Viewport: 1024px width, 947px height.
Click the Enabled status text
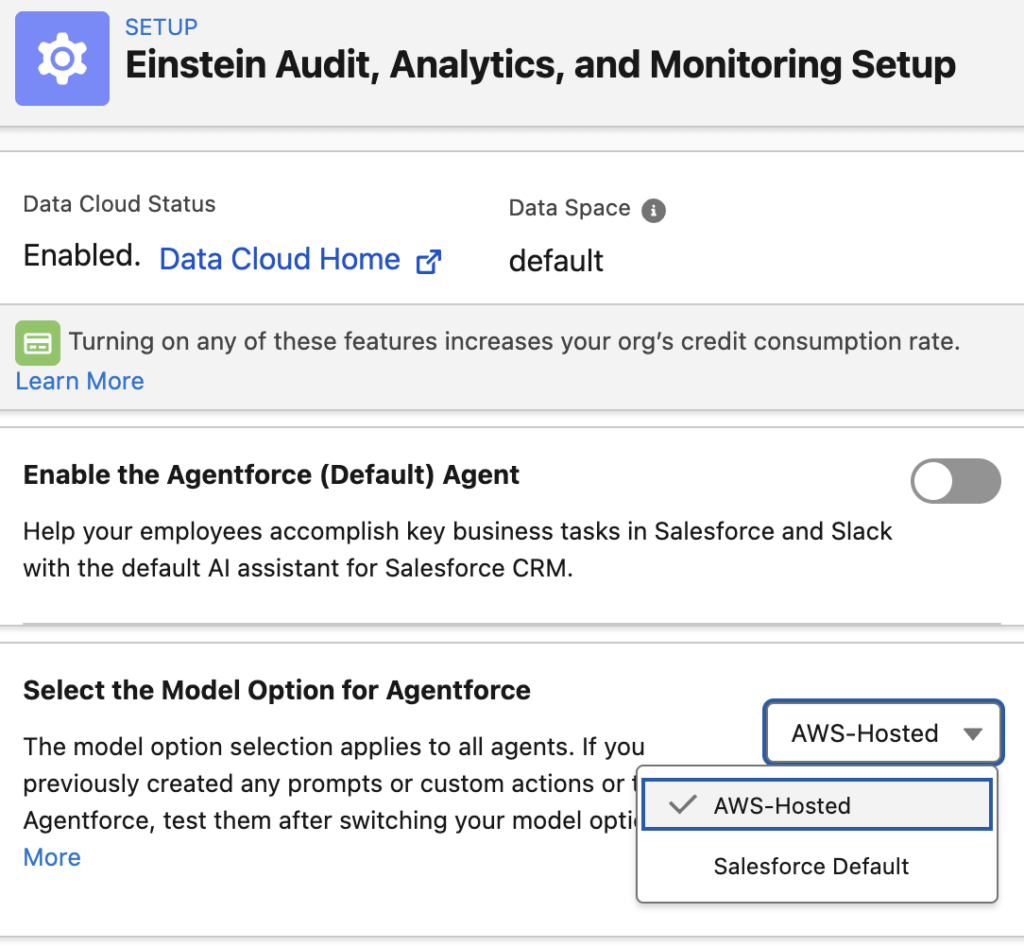click(x=82, y=256)
